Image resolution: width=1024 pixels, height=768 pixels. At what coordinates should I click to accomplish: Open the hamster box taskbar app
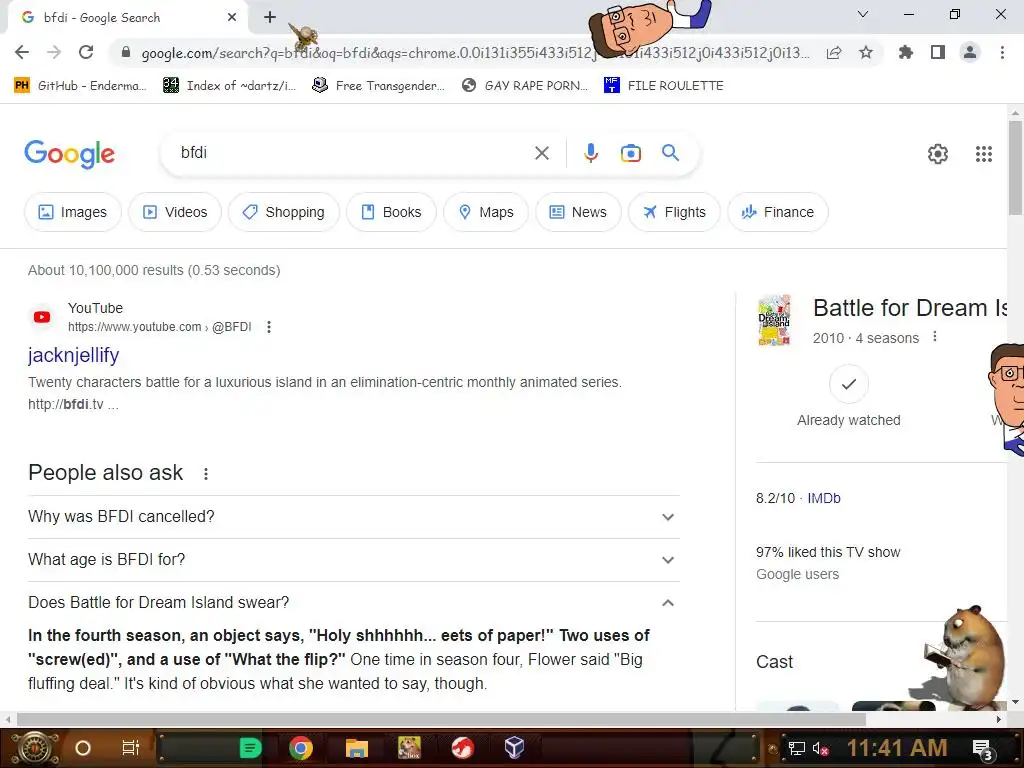(409, 748)
